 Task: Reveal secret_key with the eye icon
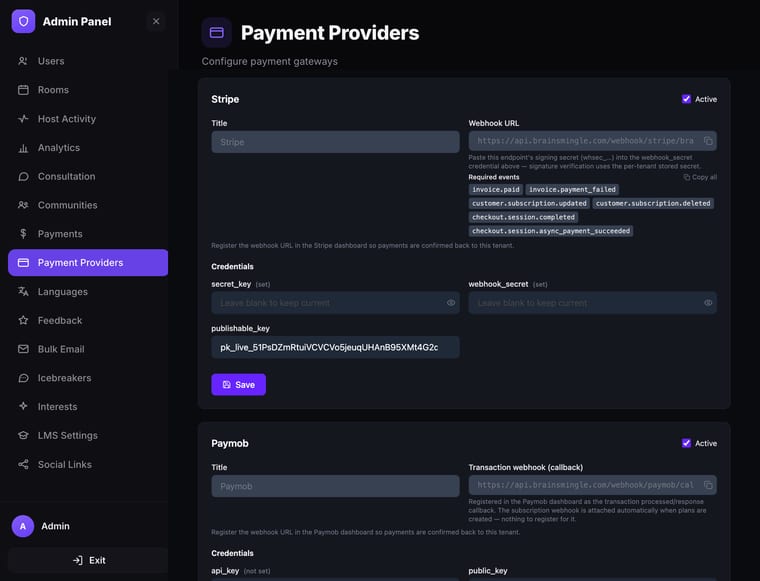pos(451,303)
